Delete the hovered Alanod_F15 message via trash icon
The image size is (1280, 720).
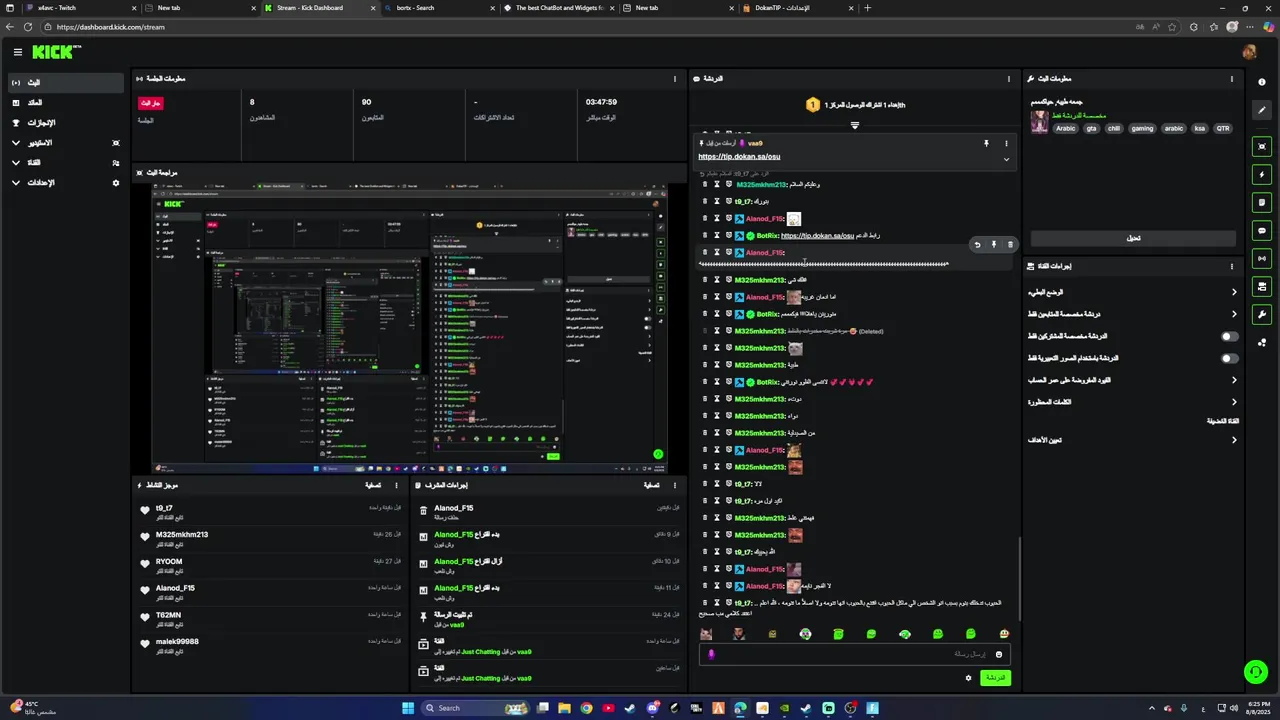click(1010, 244)
